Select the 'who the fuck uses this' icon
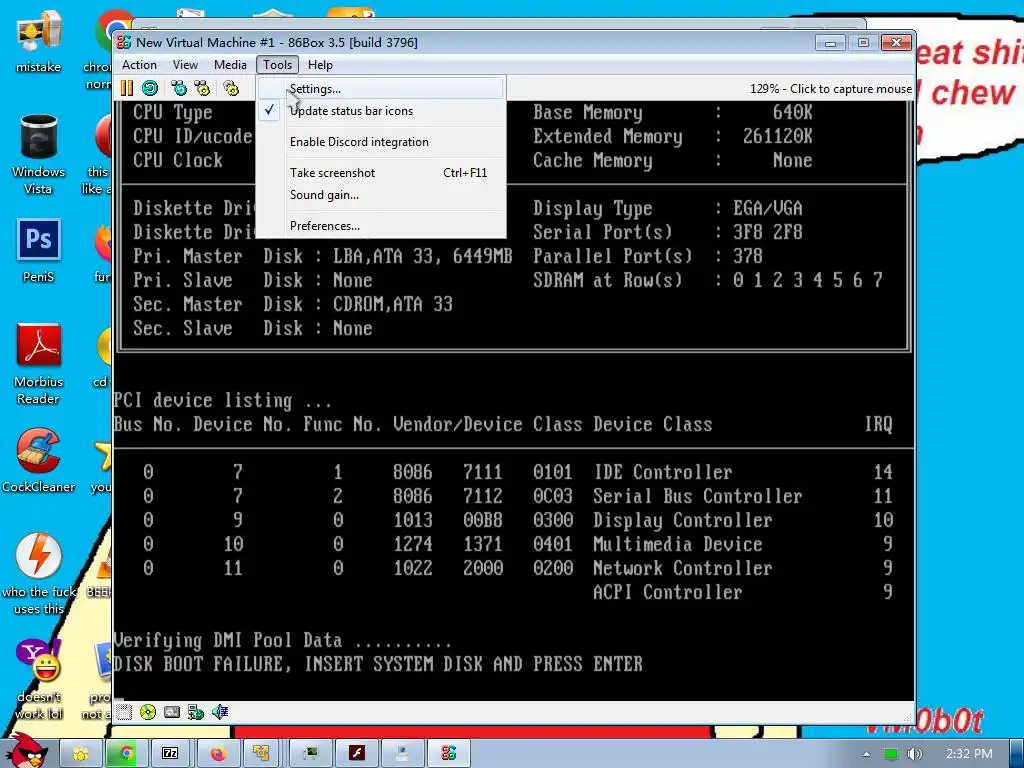Image resolution: width=1024 pixels, height=768 pixels. pyautogui.click(x=39, y=575)
